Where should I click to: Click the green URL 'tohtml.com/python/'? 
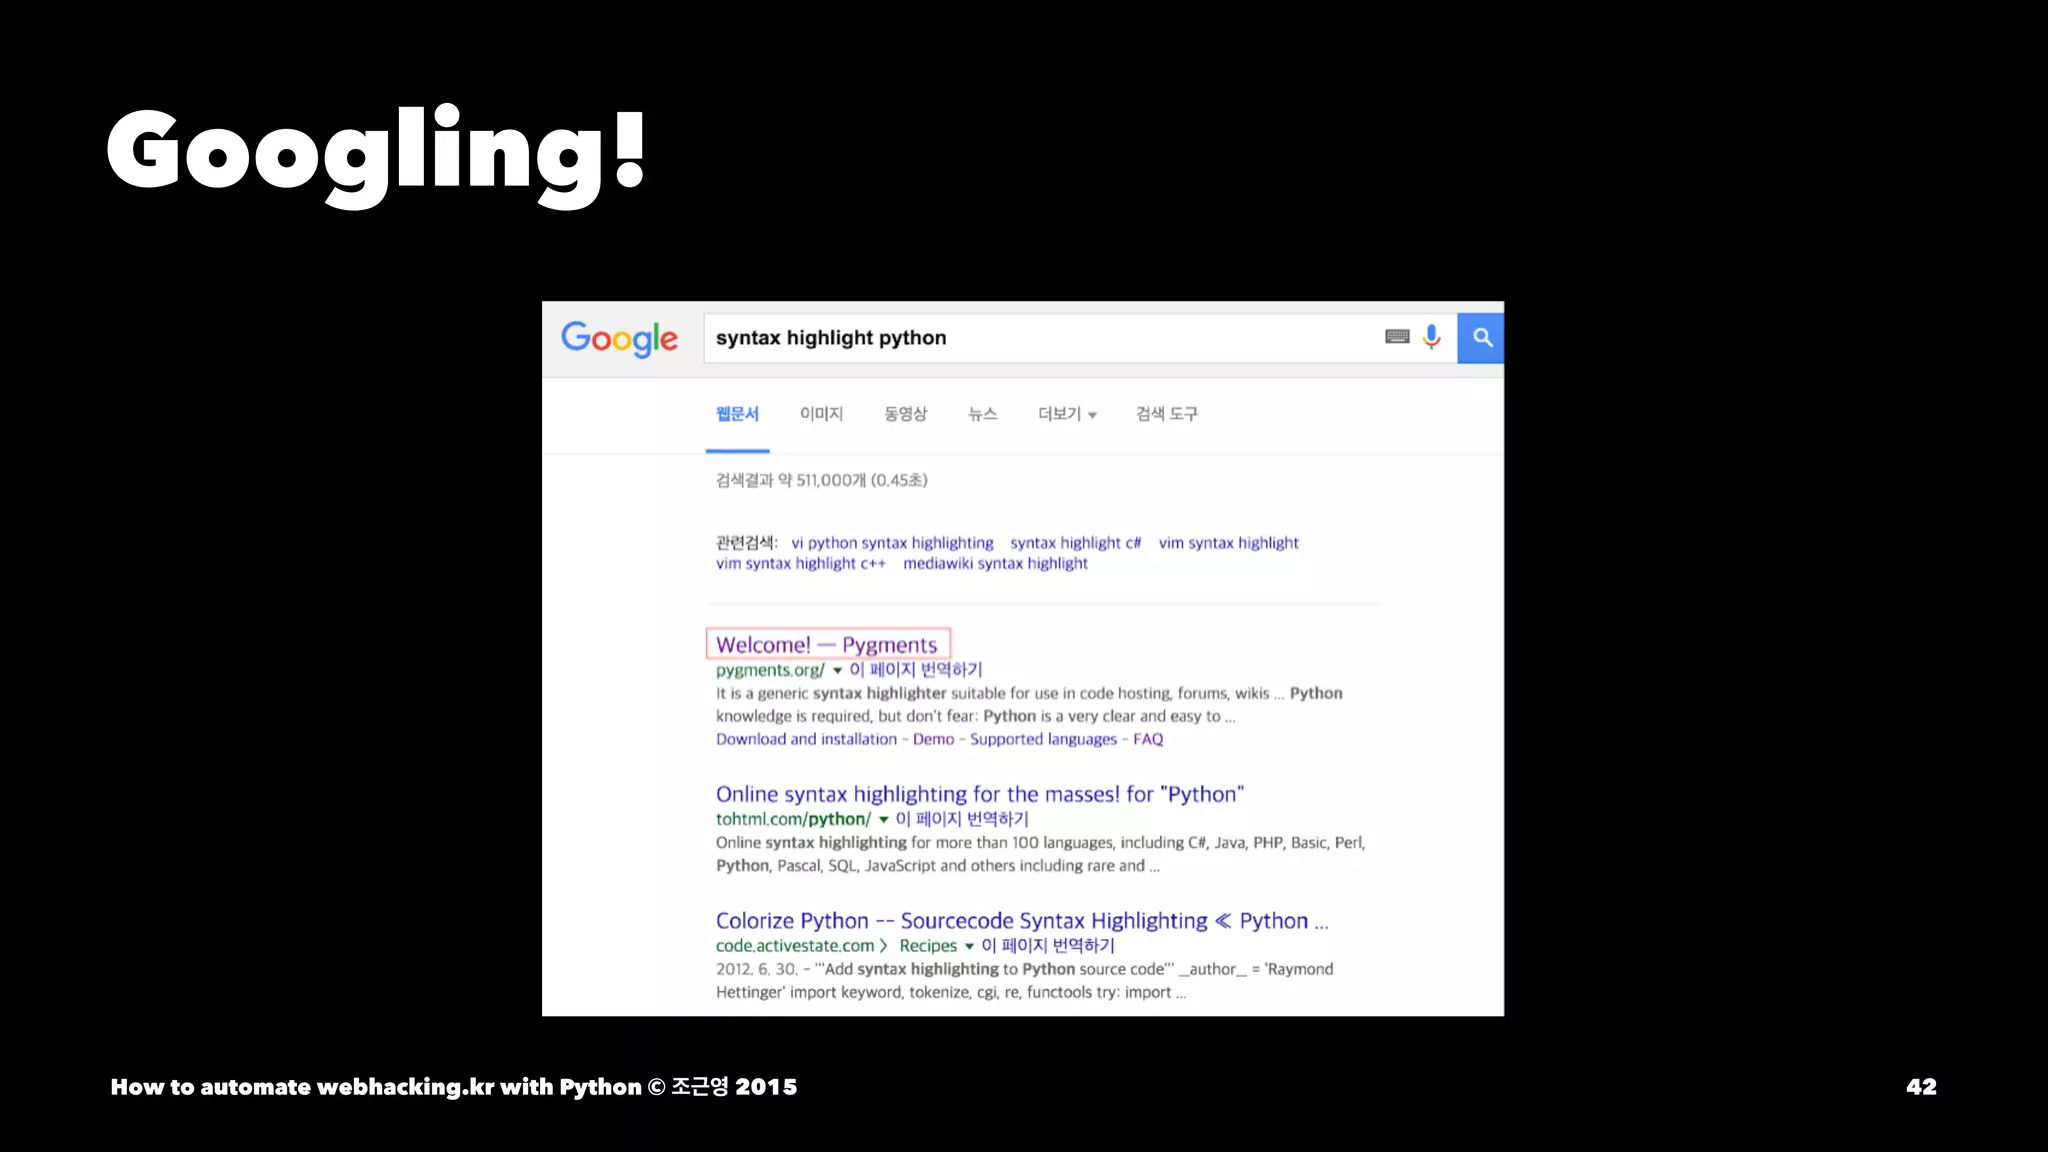click(793, 819)
